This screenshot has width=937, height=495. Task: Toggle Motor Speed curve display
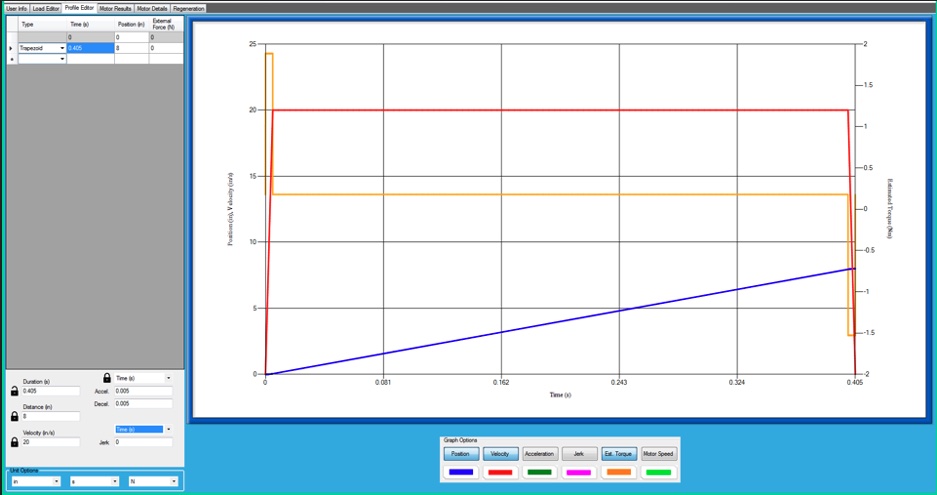659,454
